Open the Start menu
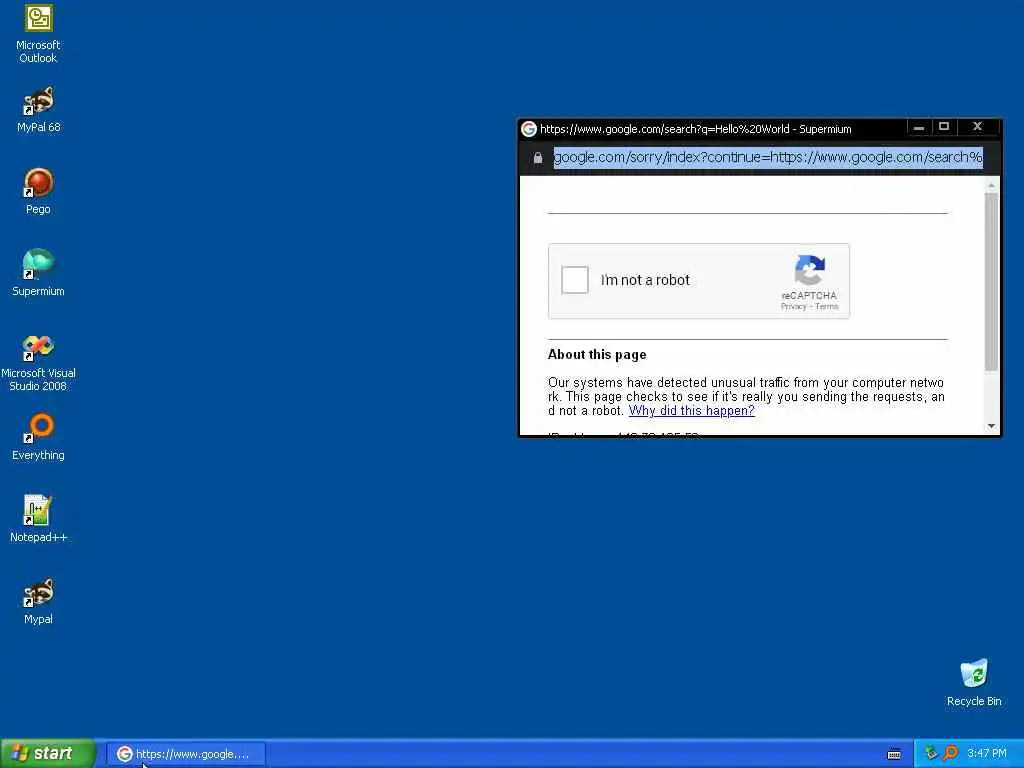Viewport: 1024px width, 768px height. click(48, 753)
